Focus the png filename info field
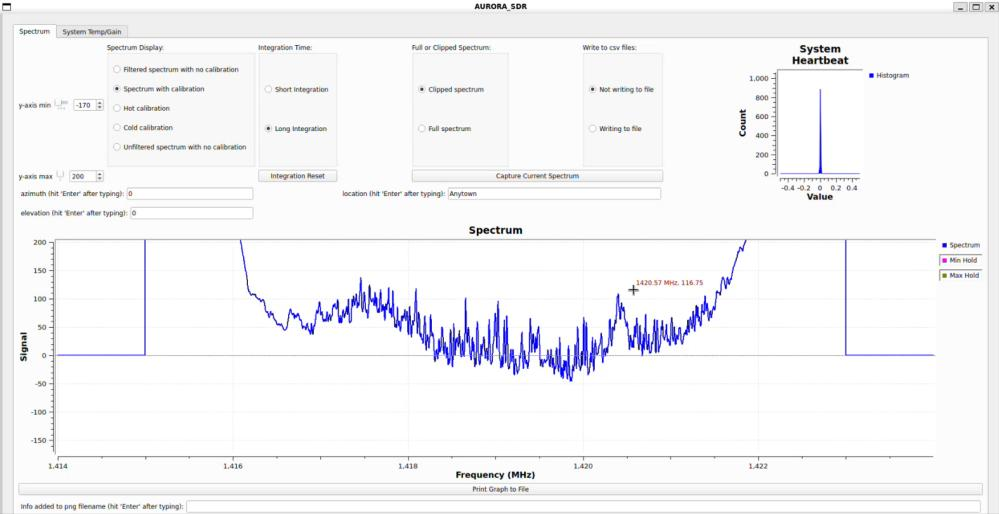The height and width of the screenshot is (514, 999). [x=584, y=506]
